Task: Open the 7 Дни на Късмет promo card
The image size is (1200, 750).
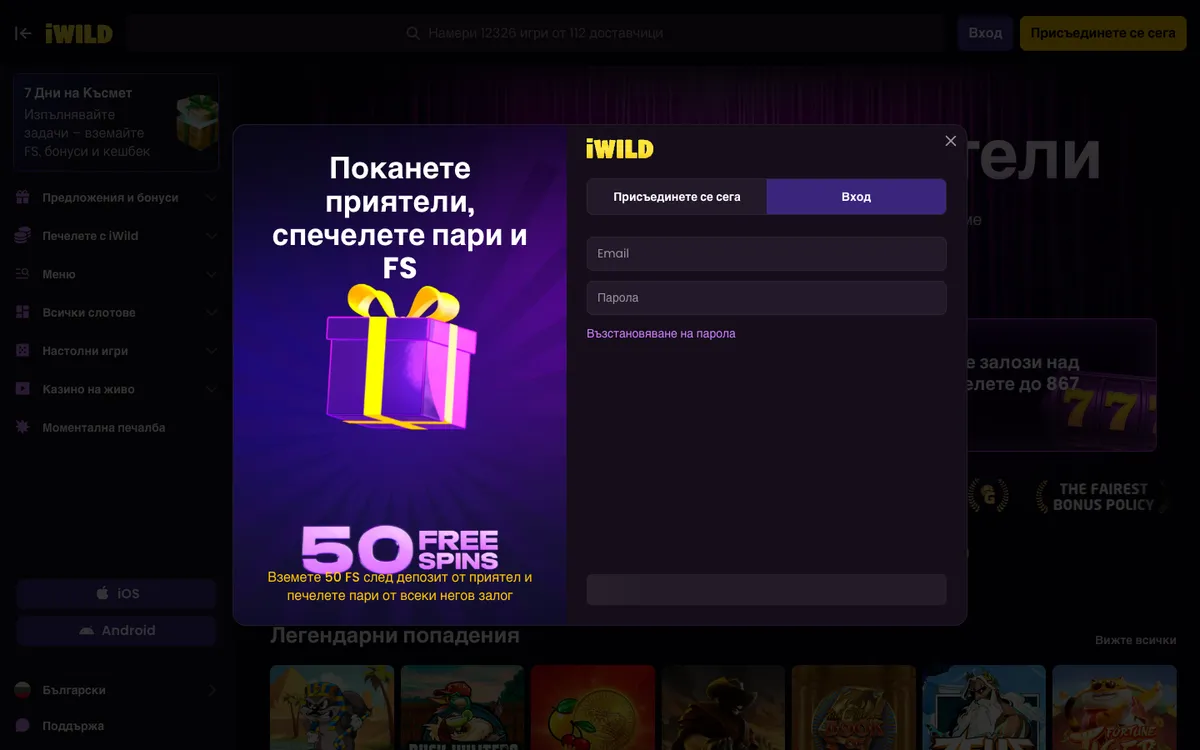Action: pyautogui.click(x=116, y=122)
